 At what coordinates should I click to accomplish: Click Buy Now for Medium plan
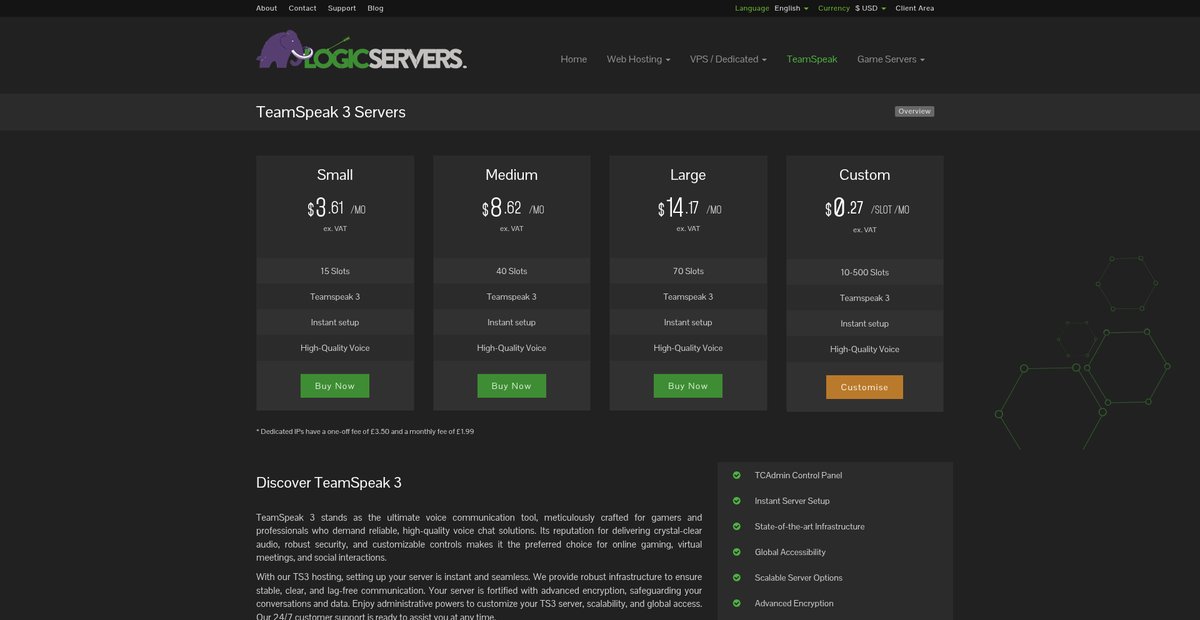512,386
